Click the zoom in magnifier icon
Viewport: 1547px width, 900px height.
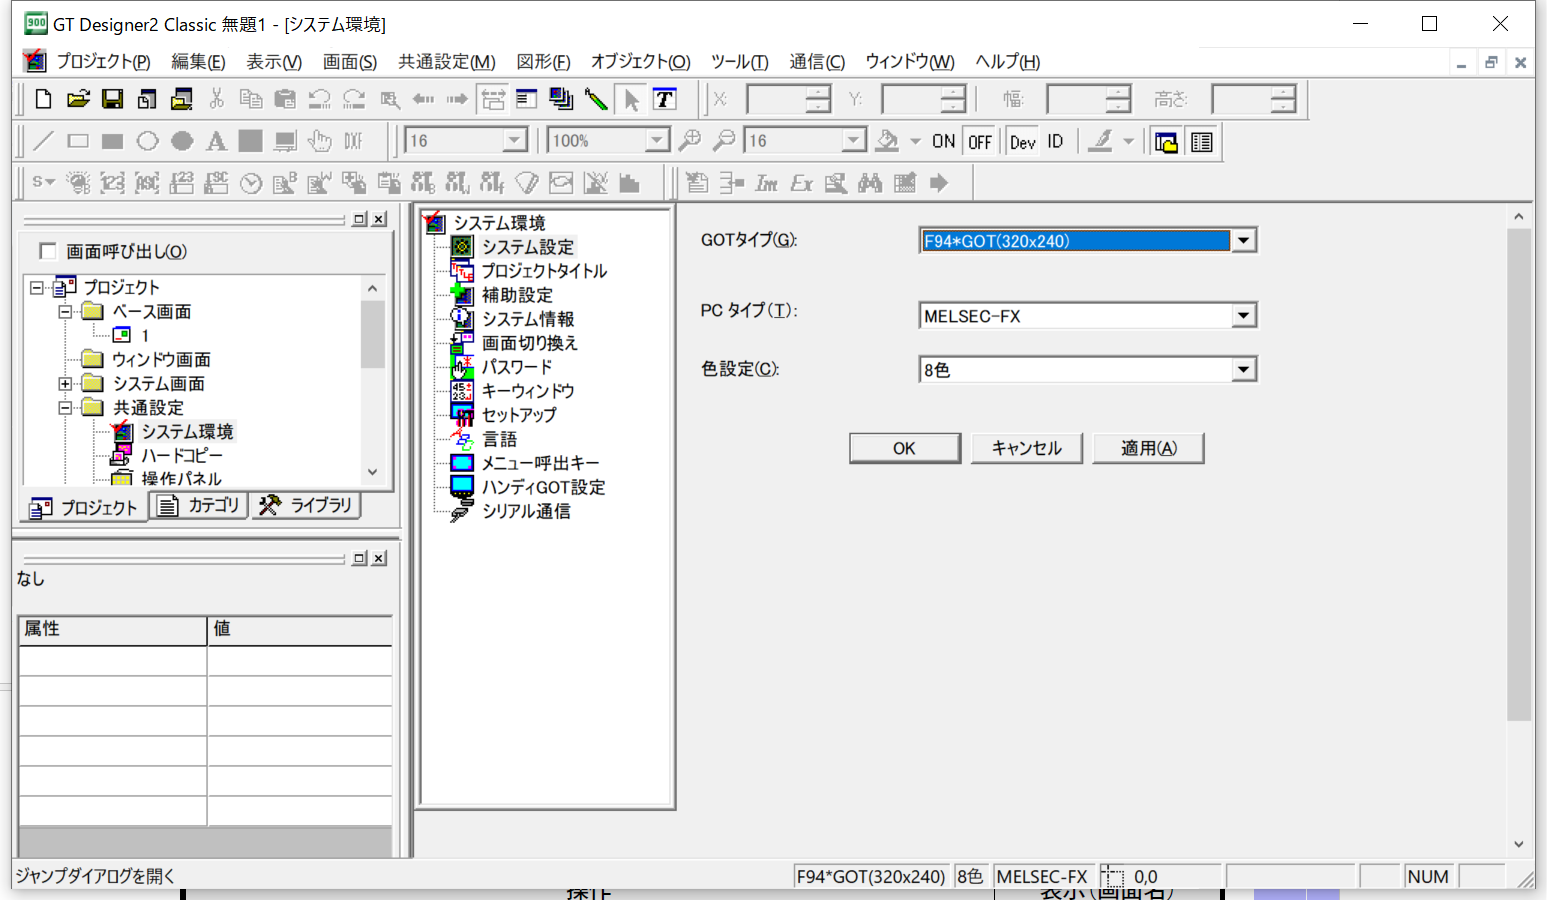[x=690, y=141]
